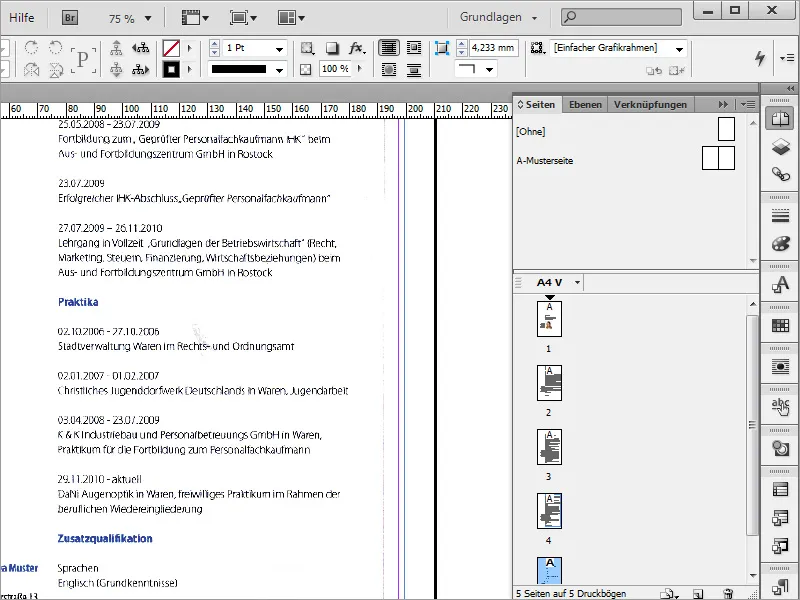Screen dimensions: 800x600
Task: Switch to the Seiten tab
Action: click(x=537, y=105)
